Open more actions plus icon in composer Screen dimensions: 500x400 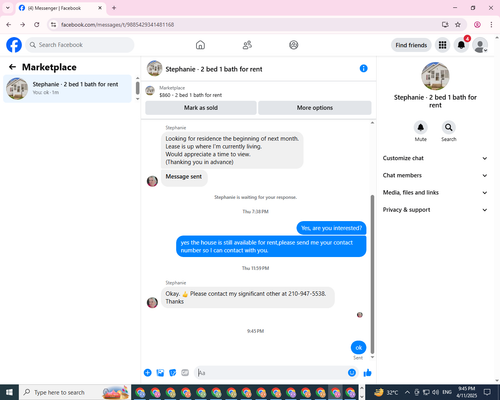148,373
